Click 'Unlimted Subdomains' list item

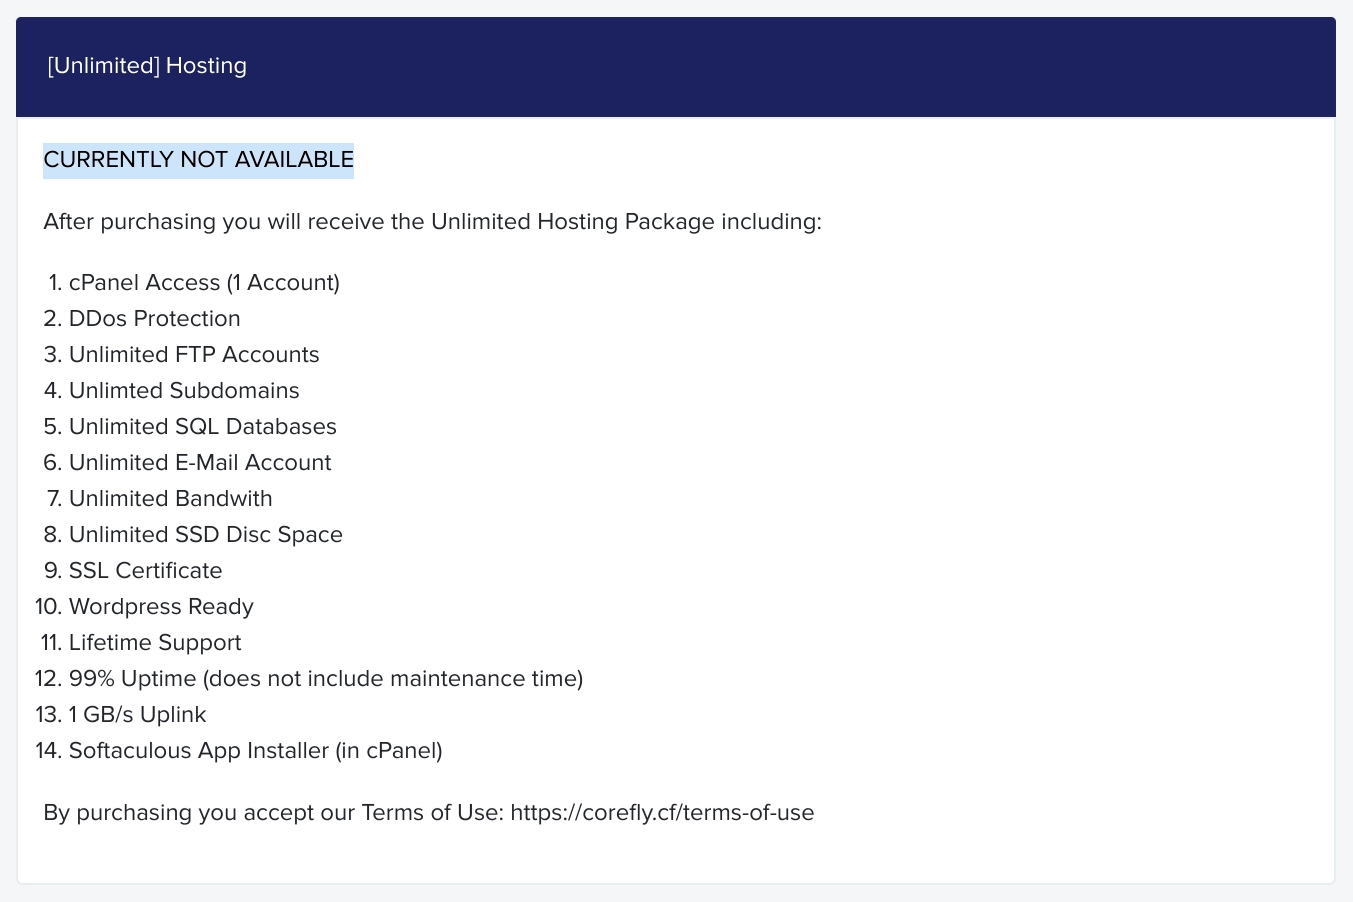184,391
